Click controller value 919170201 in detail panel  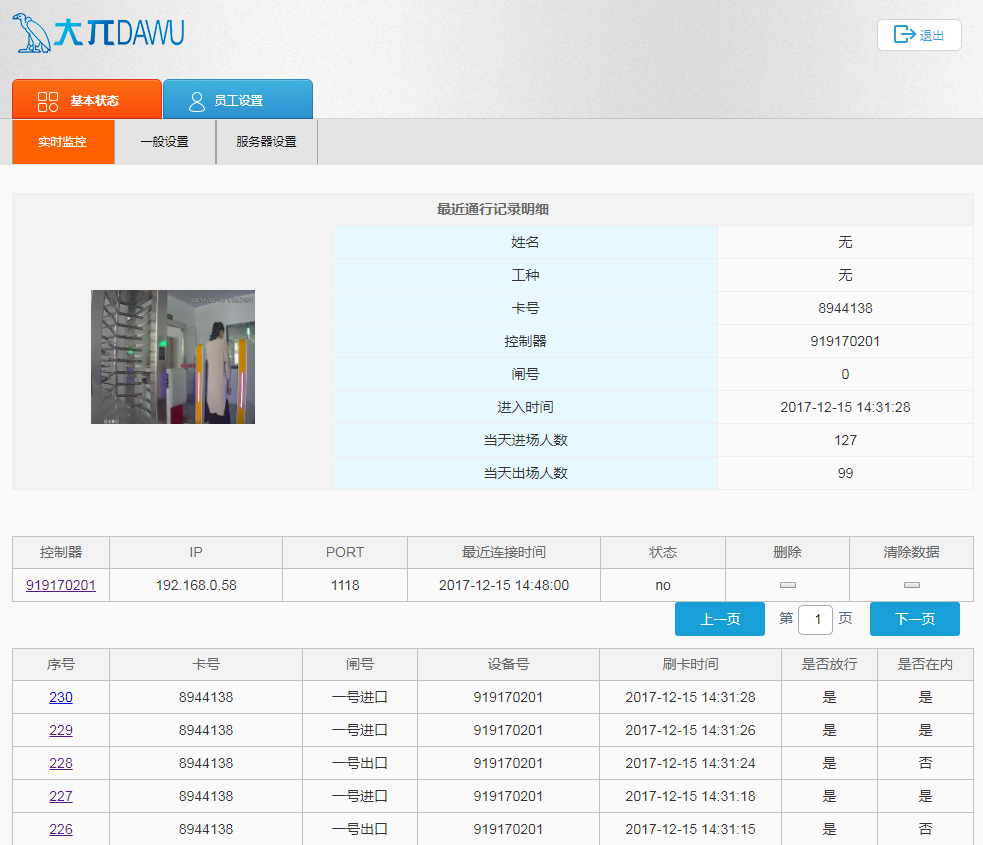click(x=845, y=341)
